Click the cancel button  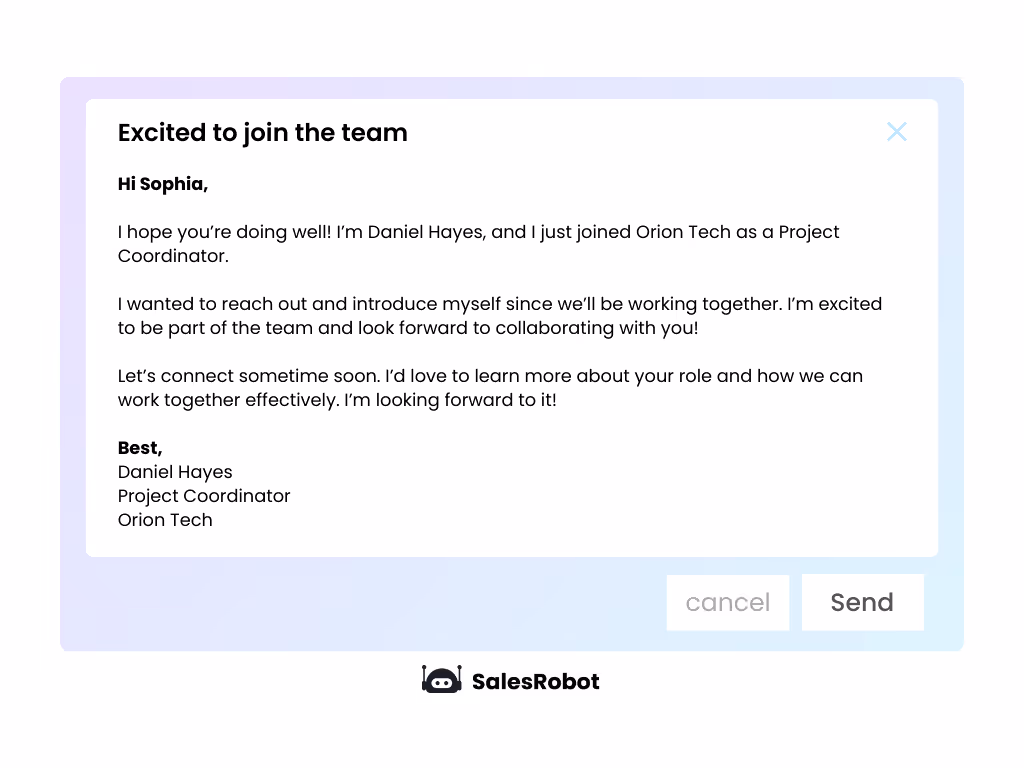727,602
